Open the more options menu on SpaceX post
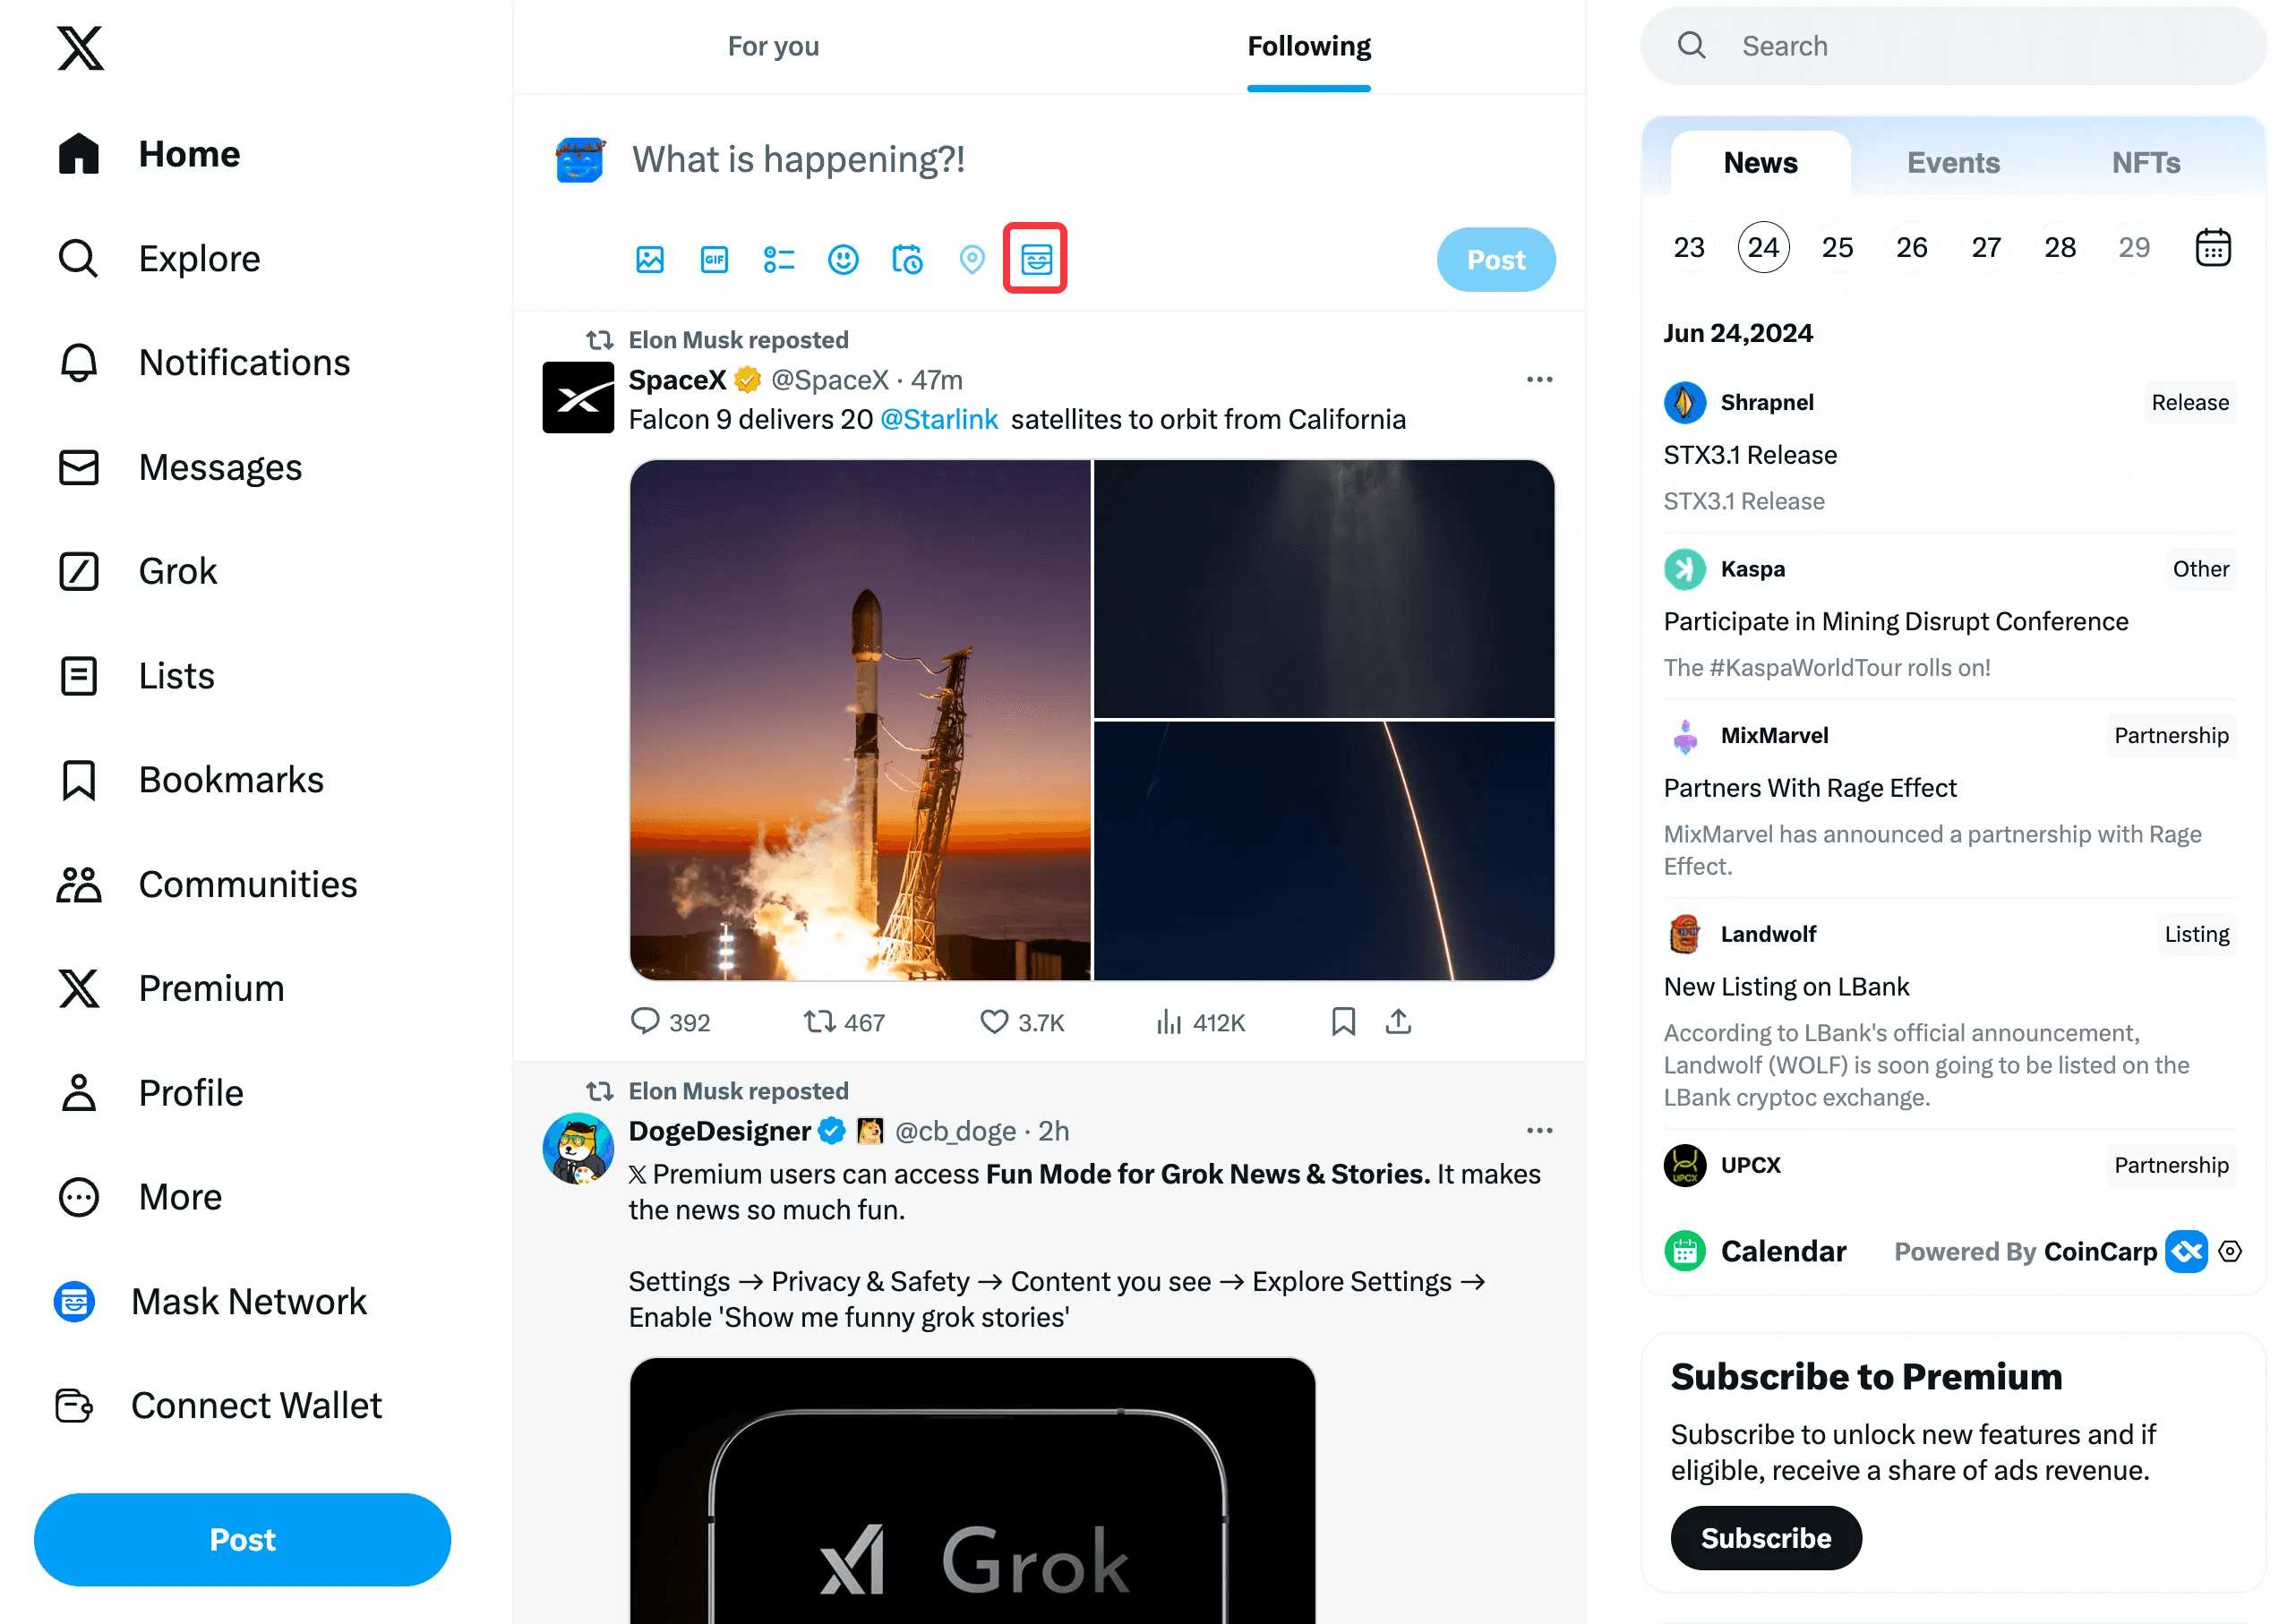The height and width of the screenshot is (1624, 2296). pos(1539,380)
